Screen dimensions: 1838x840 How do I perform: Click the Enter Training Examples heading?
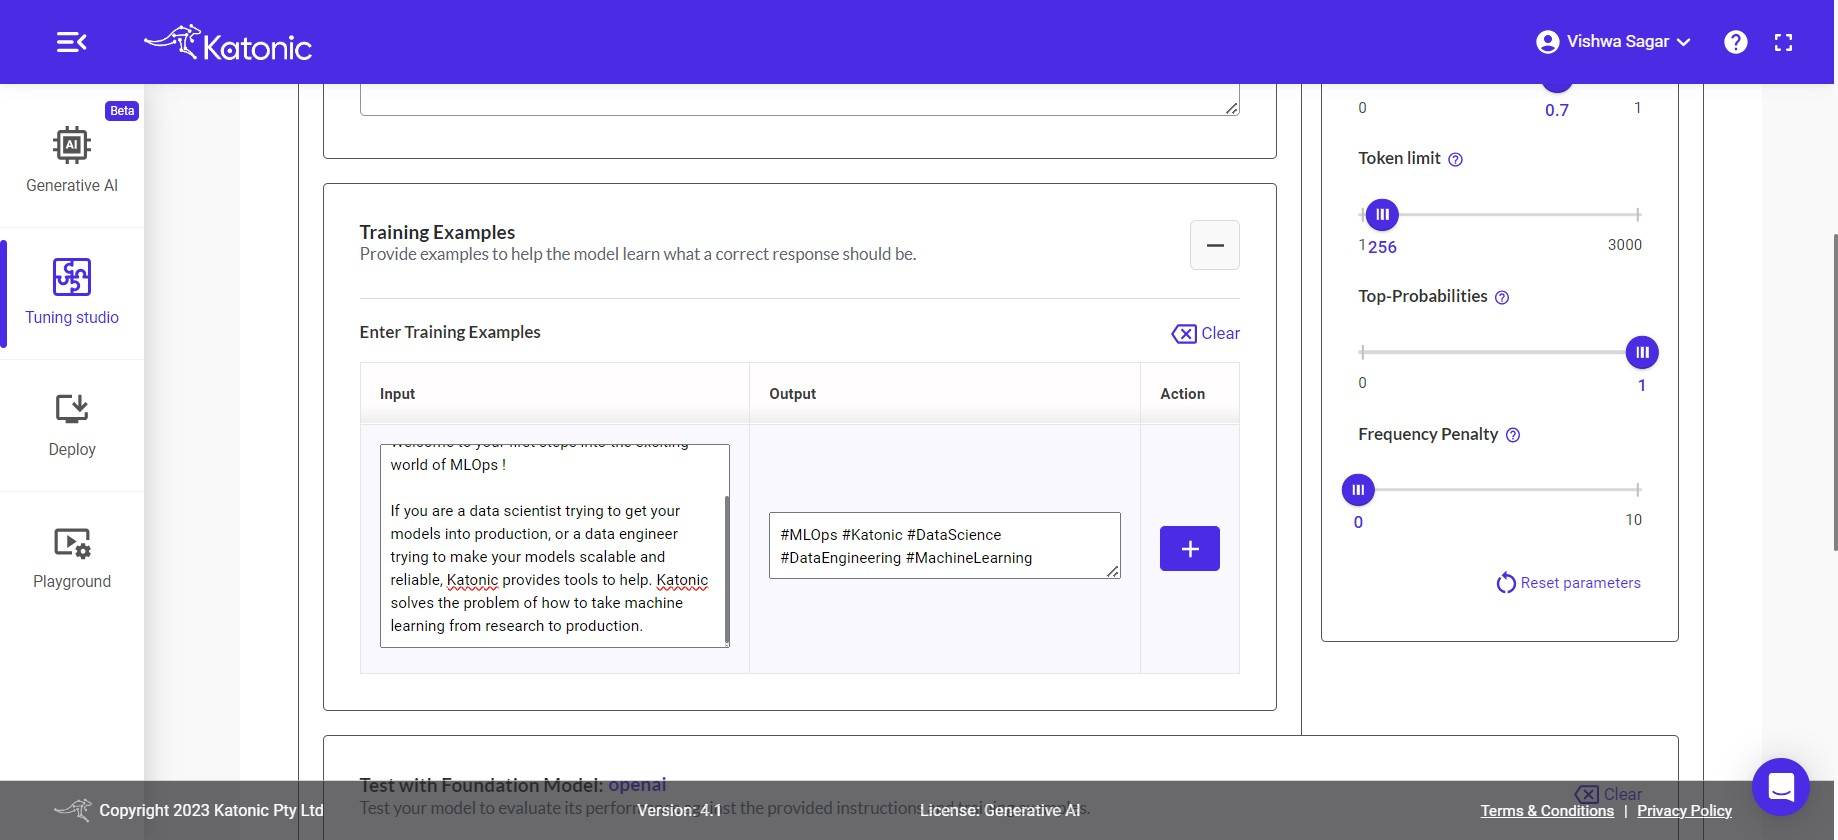(450, 332)
